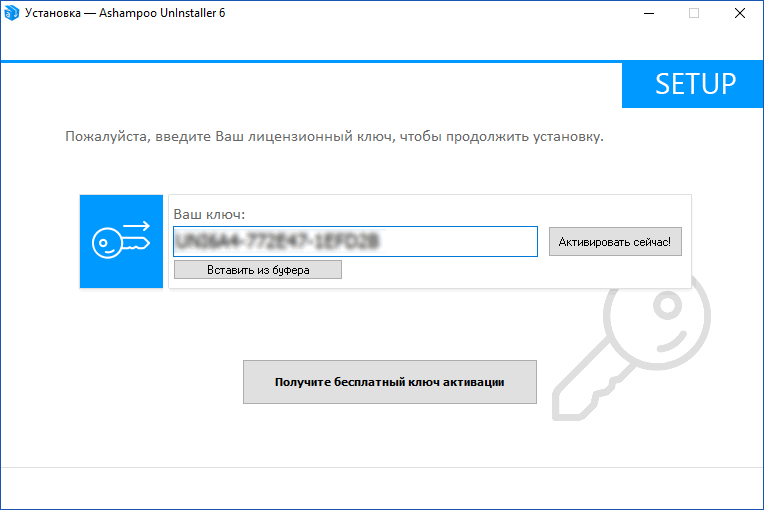Click the SETUP banner text

pos(695,84)
